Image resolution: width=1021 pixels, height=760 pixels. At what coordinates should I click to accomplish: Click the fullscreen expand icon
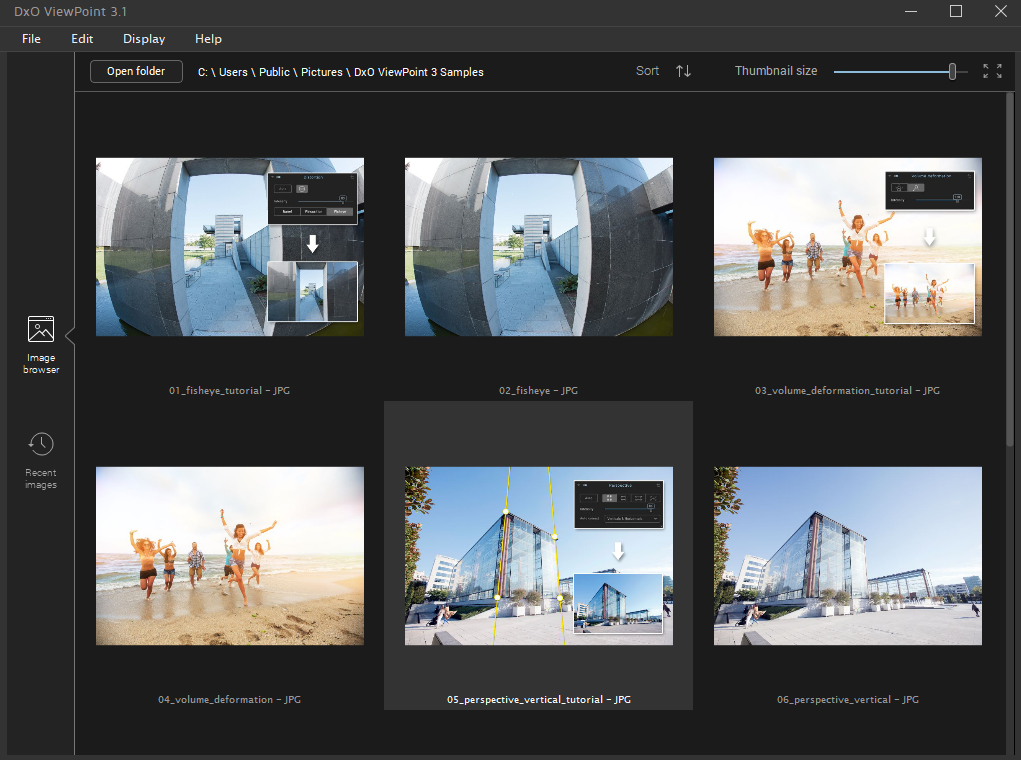click(x=992, y=71)
